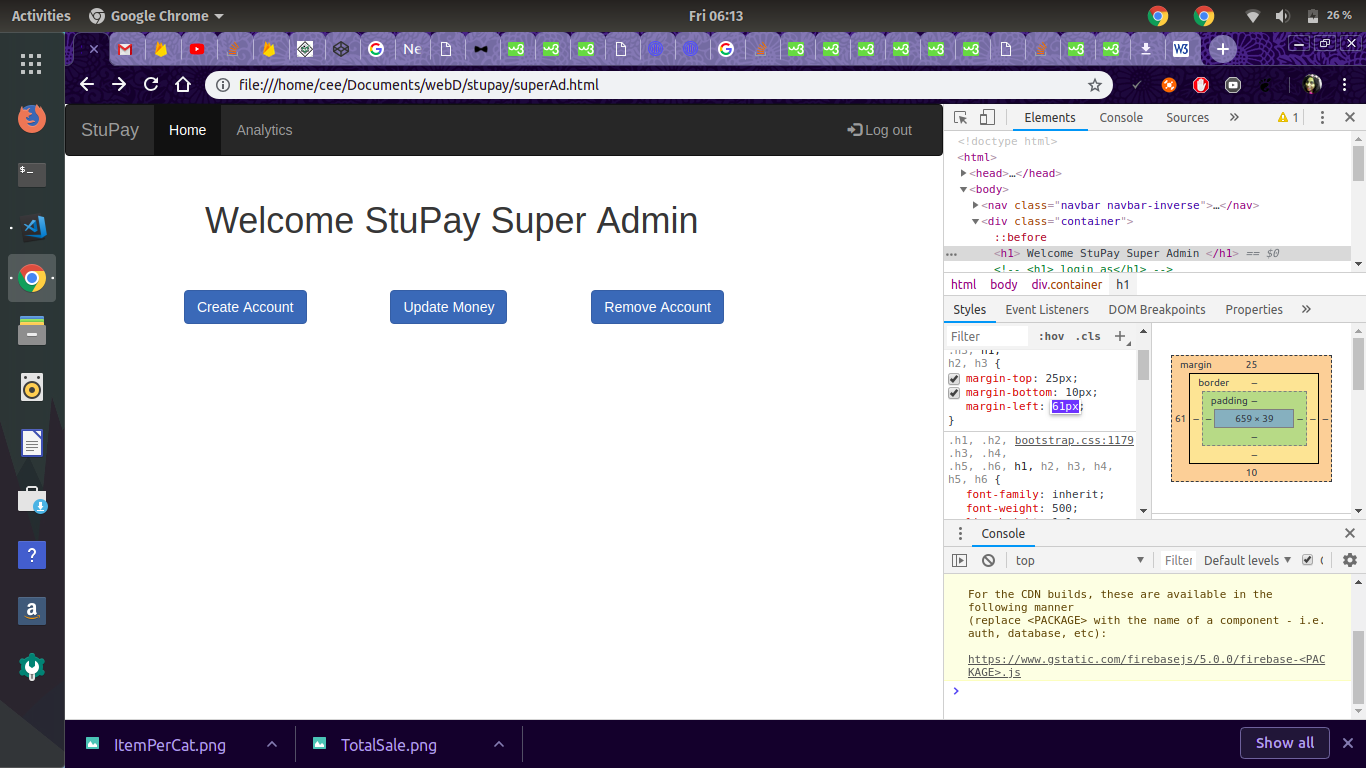Go forward in browser history

coord(119,85)
